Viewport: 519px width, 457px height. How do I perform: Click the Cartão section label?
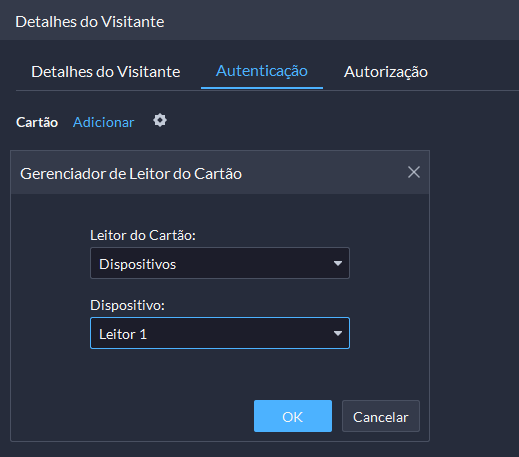37,122
